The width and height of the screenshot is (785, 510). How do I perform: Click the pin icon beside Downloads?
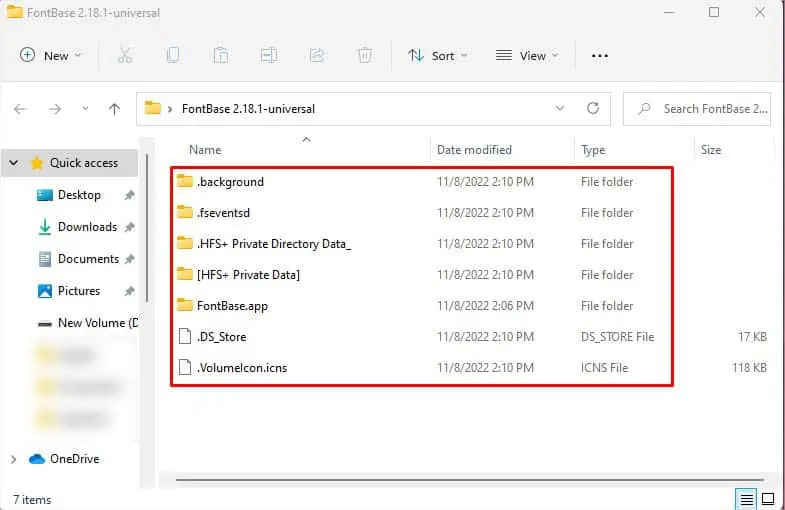coord(130,227)
